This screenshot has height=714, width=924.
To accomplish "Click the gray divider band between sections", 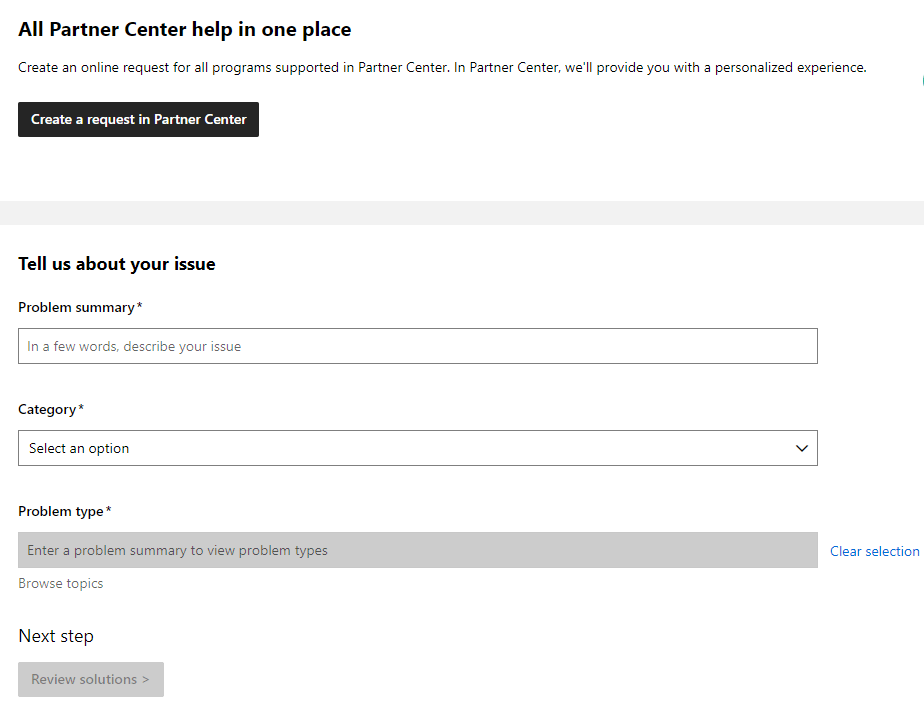I will tap(462, 213).
